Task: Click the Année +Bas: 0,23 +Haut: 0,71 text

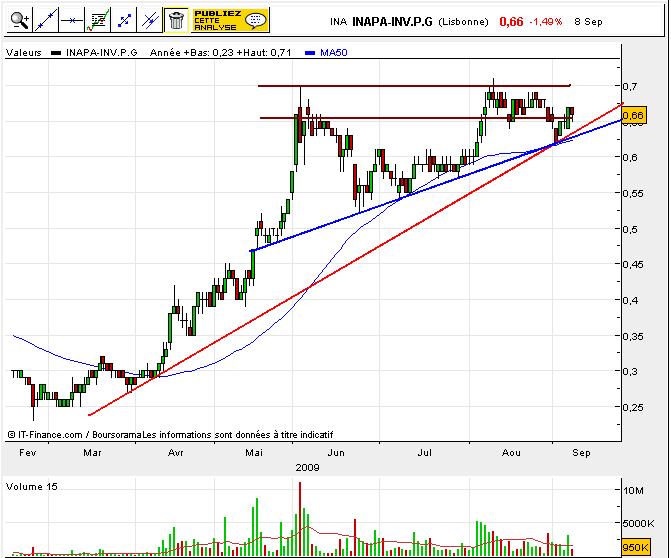Action: click(220, 53)
